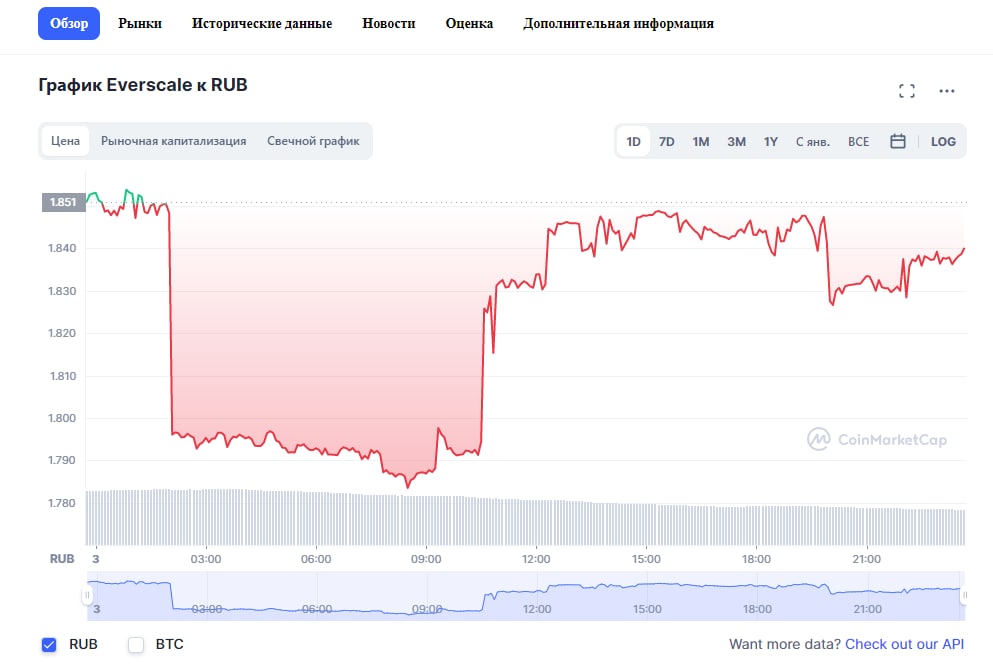
Task: Choose the ВСЕ time range
Action: click(x=859, y=141)
